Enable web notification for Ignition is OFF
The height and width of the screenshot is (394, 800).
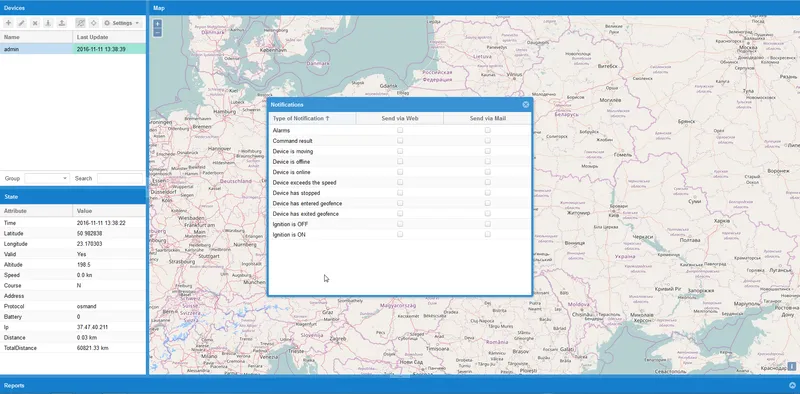[x=400, y=224]
